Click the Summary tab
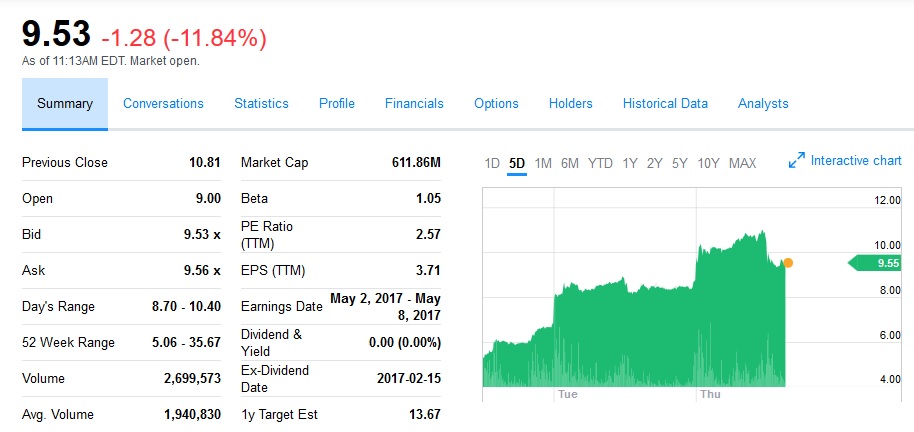Image resolution: width=914 pixels, height=432 pixels. 65,104
